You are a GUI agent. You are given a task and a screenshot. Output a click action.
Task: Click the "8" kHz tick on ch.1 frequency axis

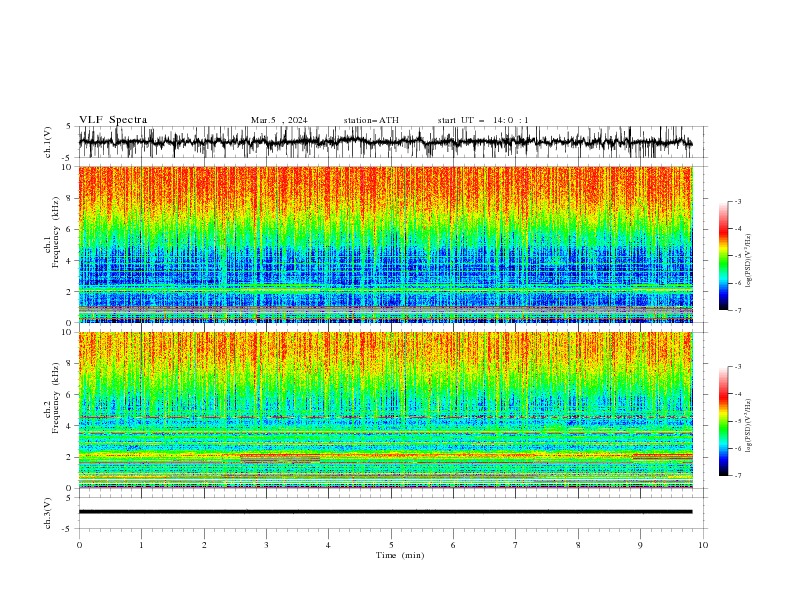point(69,198)
